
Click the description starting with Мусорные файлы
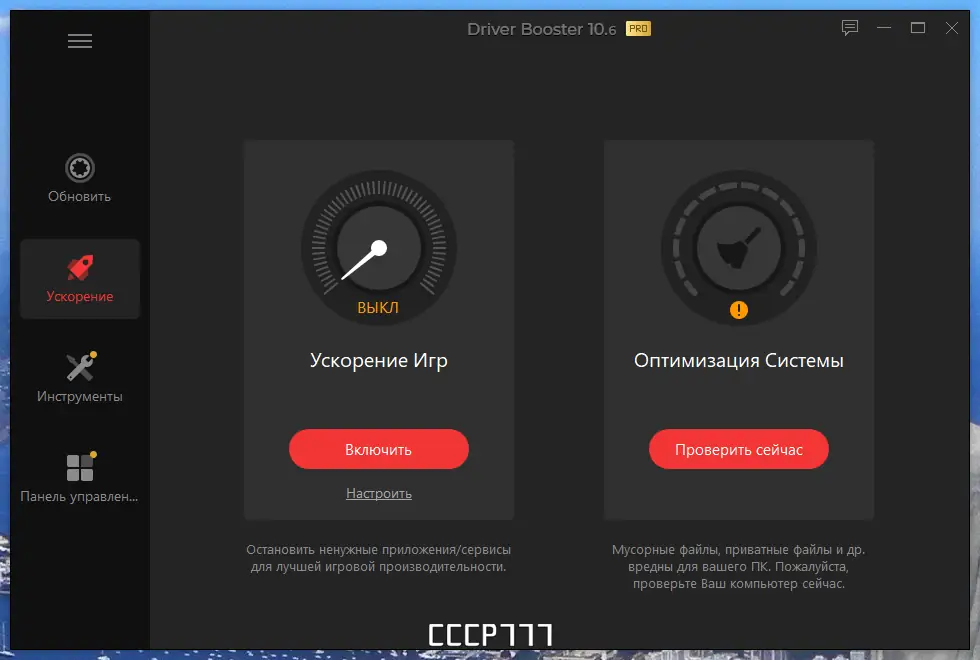(739, 566)
